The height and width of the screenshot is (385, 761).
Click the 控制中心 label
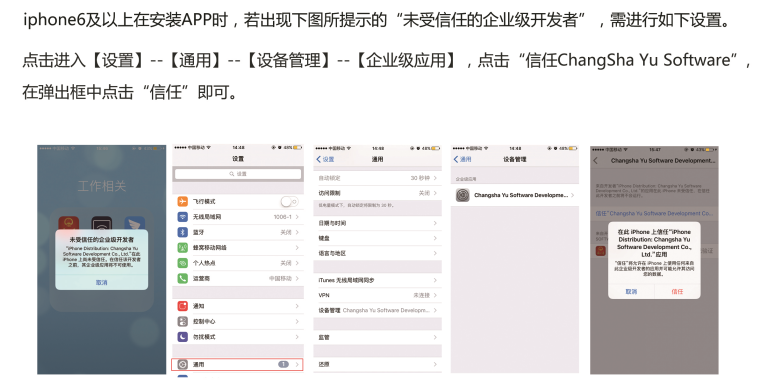click(204, 321)
